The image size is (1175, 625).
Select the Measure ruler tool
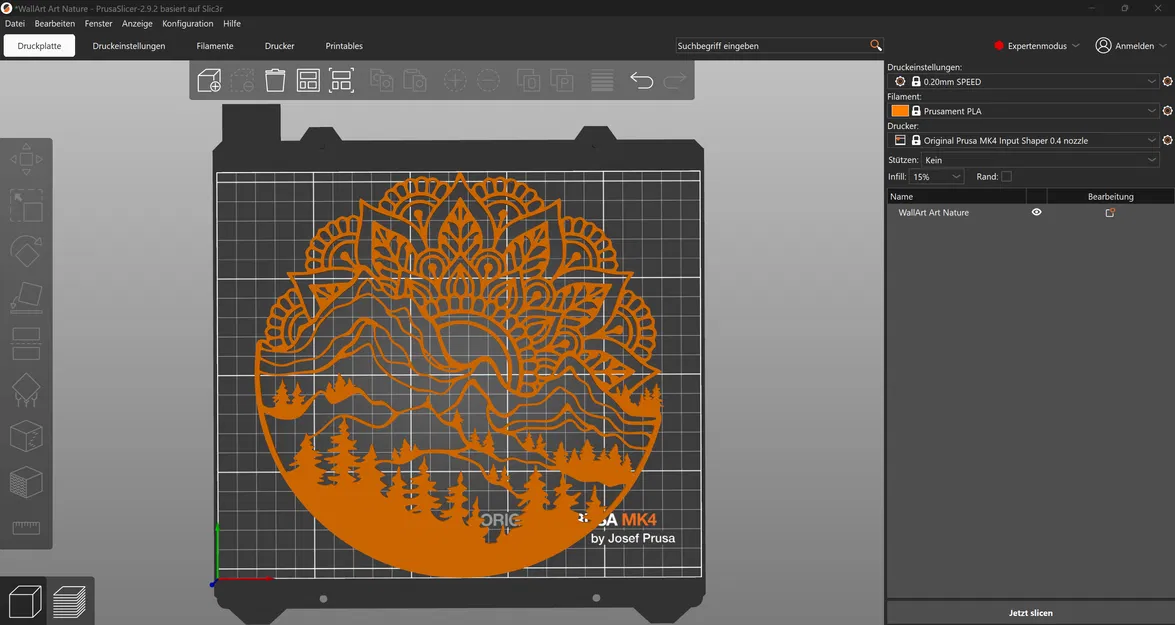point(26,528)
